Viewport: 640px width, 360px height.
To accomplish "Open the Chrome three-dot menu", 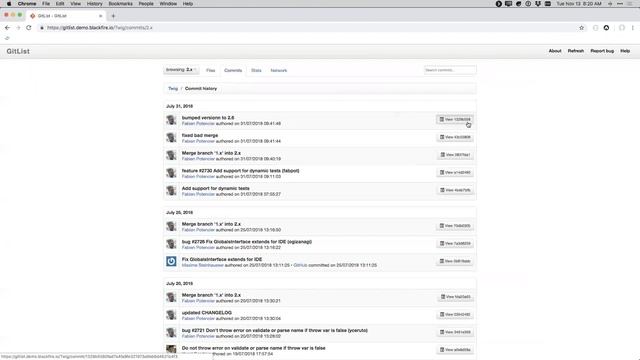I will 633,28.
